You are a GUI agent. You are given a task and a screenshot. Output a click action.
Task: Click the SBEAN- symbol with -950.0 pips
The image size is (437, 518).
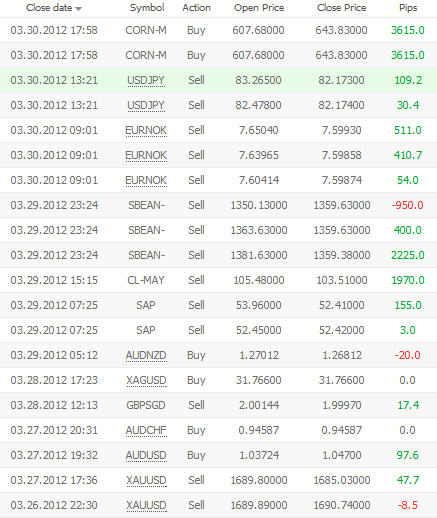coord(146,205)
